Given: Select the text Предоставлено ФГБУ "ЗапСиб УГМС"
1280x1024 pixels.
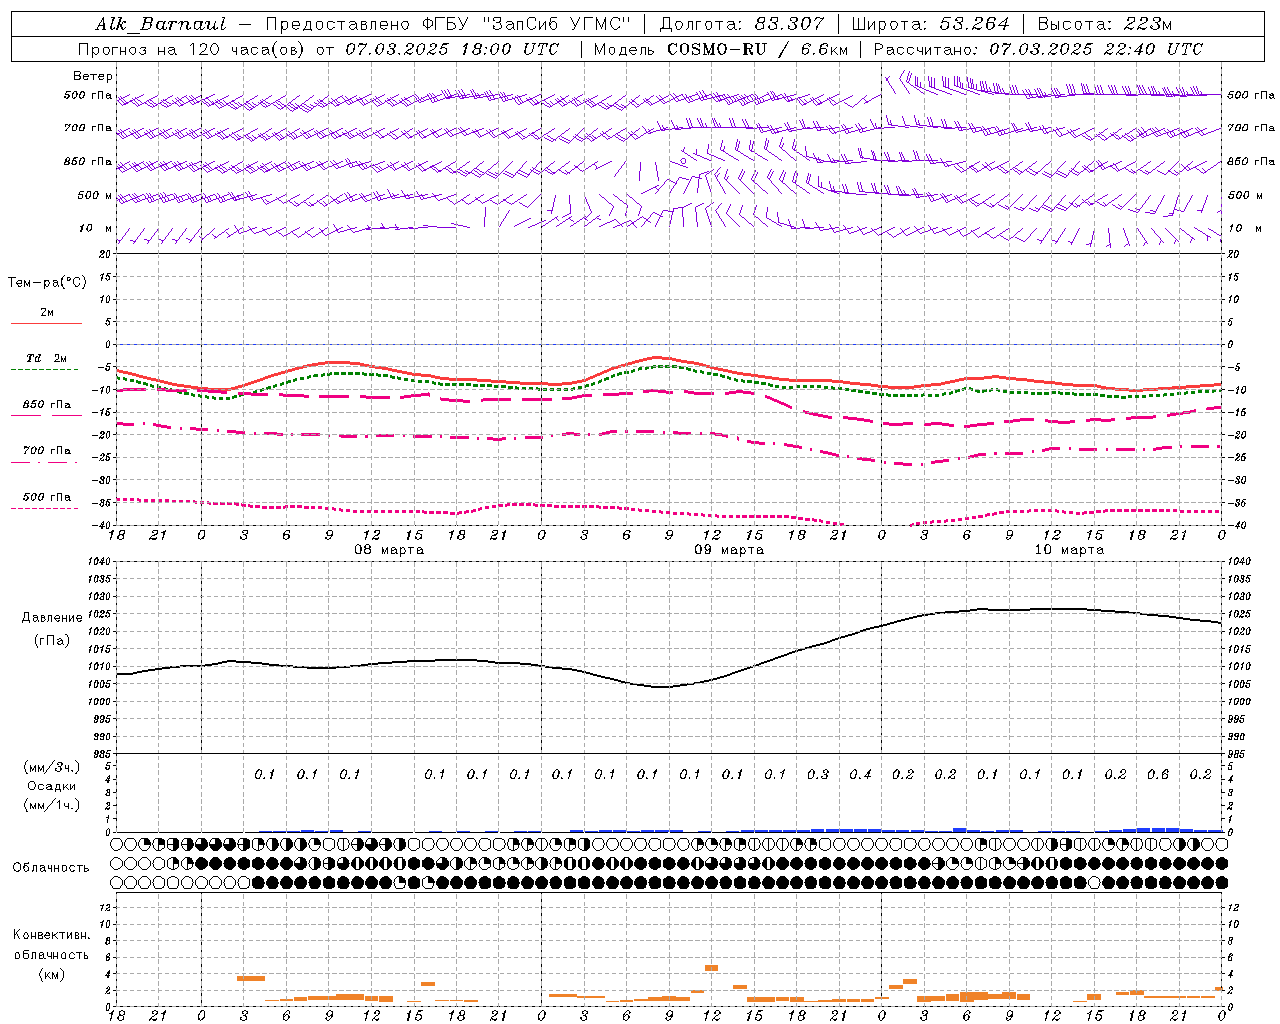Looking at the screenshot, I should pyautogui.click(x=448, y=24).
